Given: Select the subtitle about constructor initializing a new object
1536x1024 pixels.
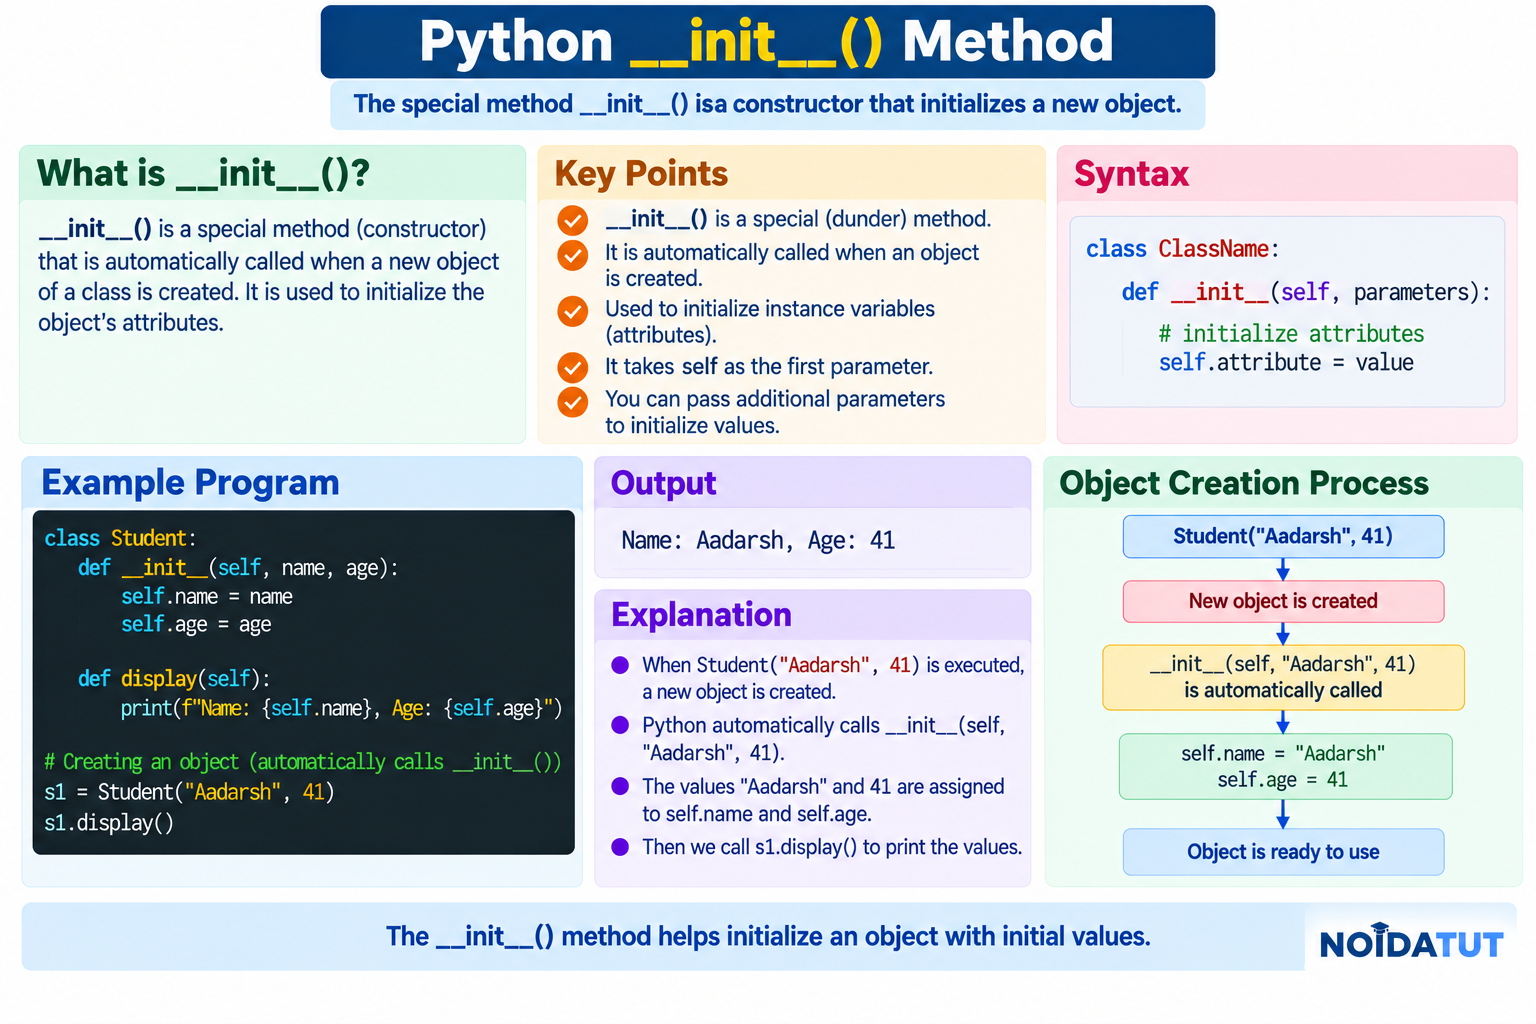Looking at the screenshot, I should coord(767,105).
